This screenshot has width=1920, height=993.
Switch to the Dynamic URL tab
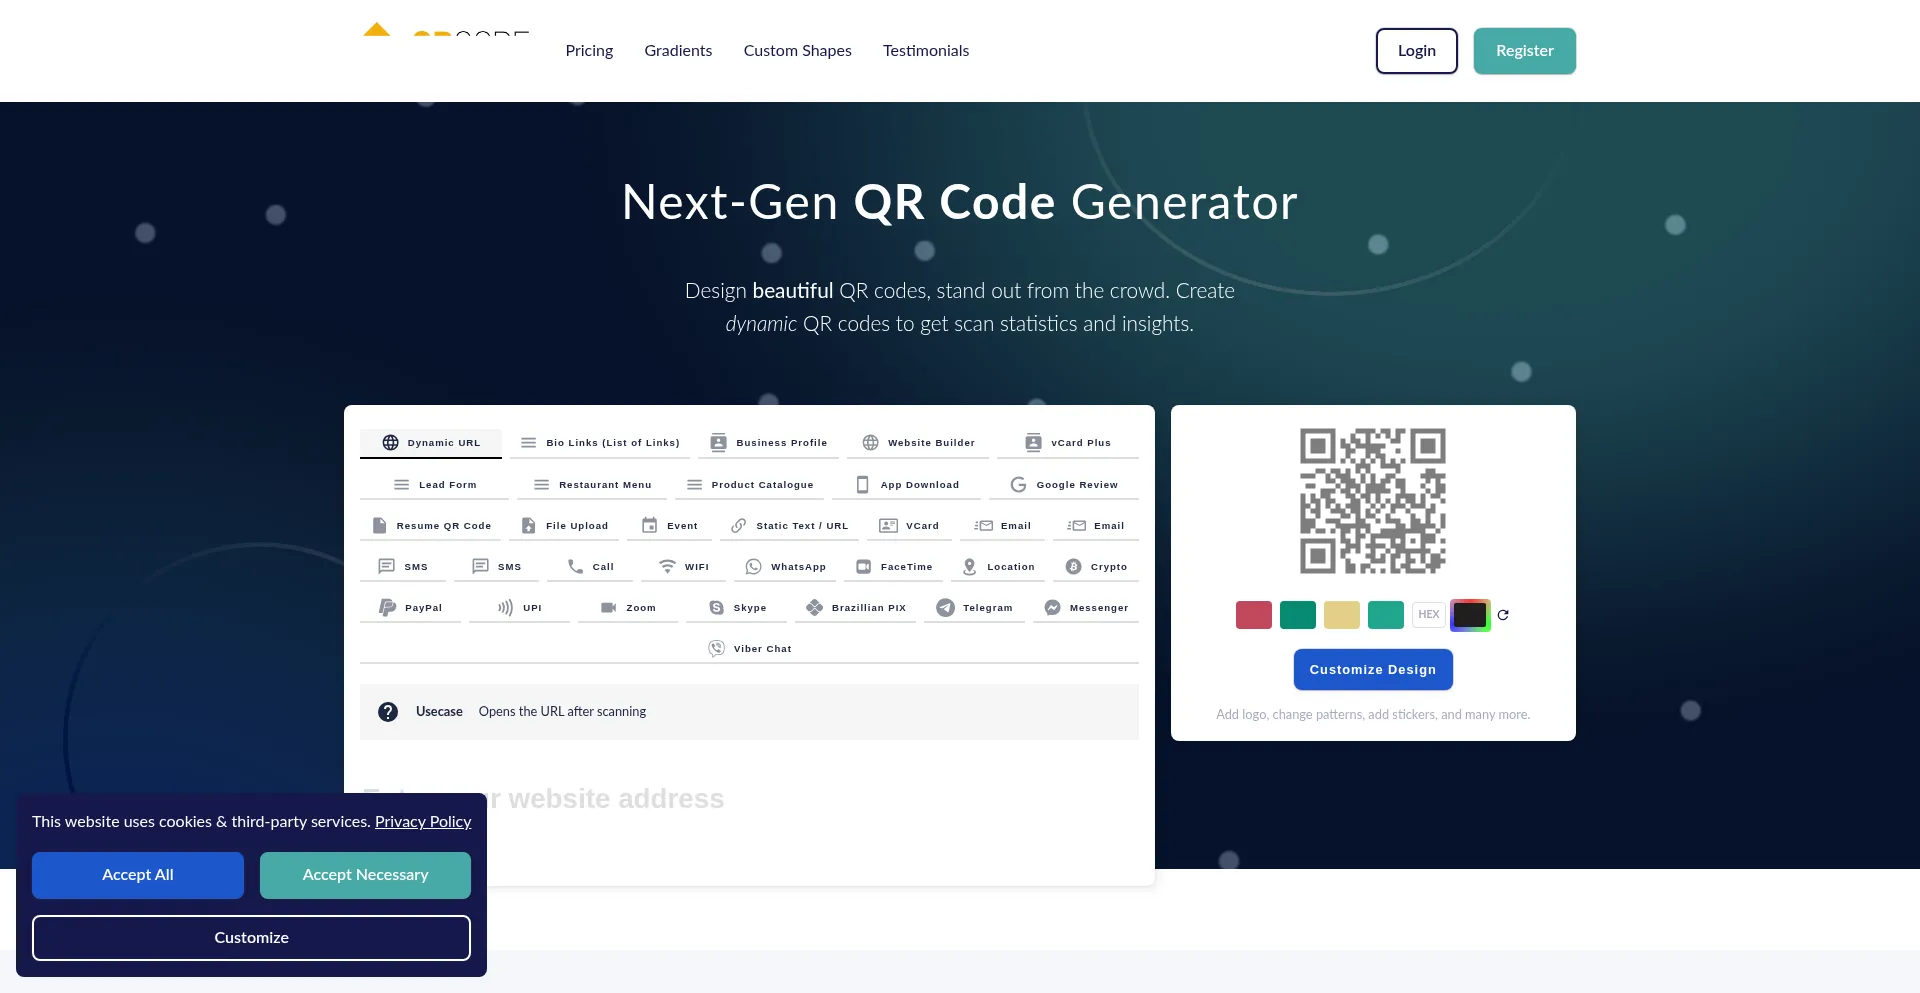(431, 443)
